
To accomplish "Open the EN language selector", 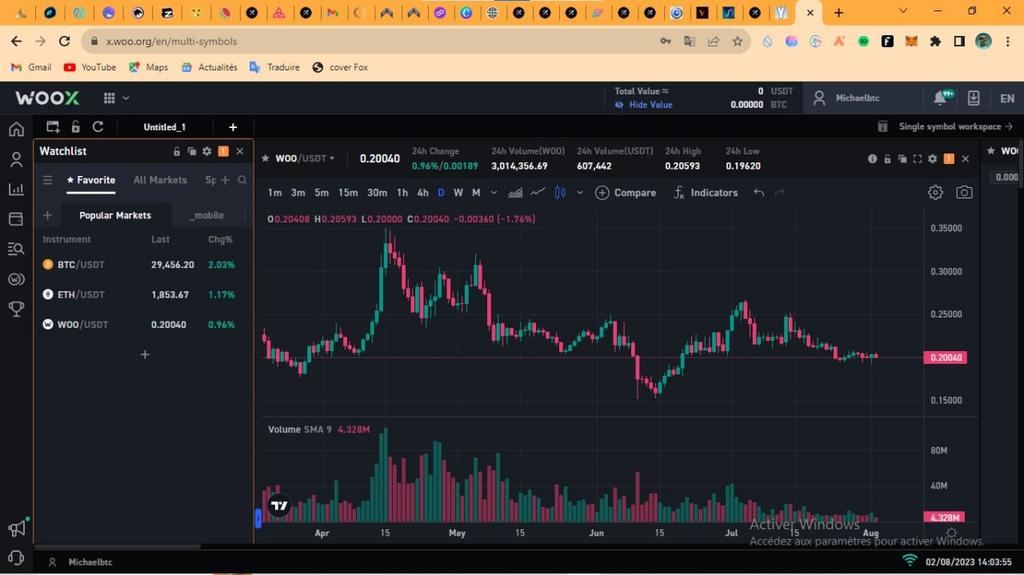I will [1007, 98].
